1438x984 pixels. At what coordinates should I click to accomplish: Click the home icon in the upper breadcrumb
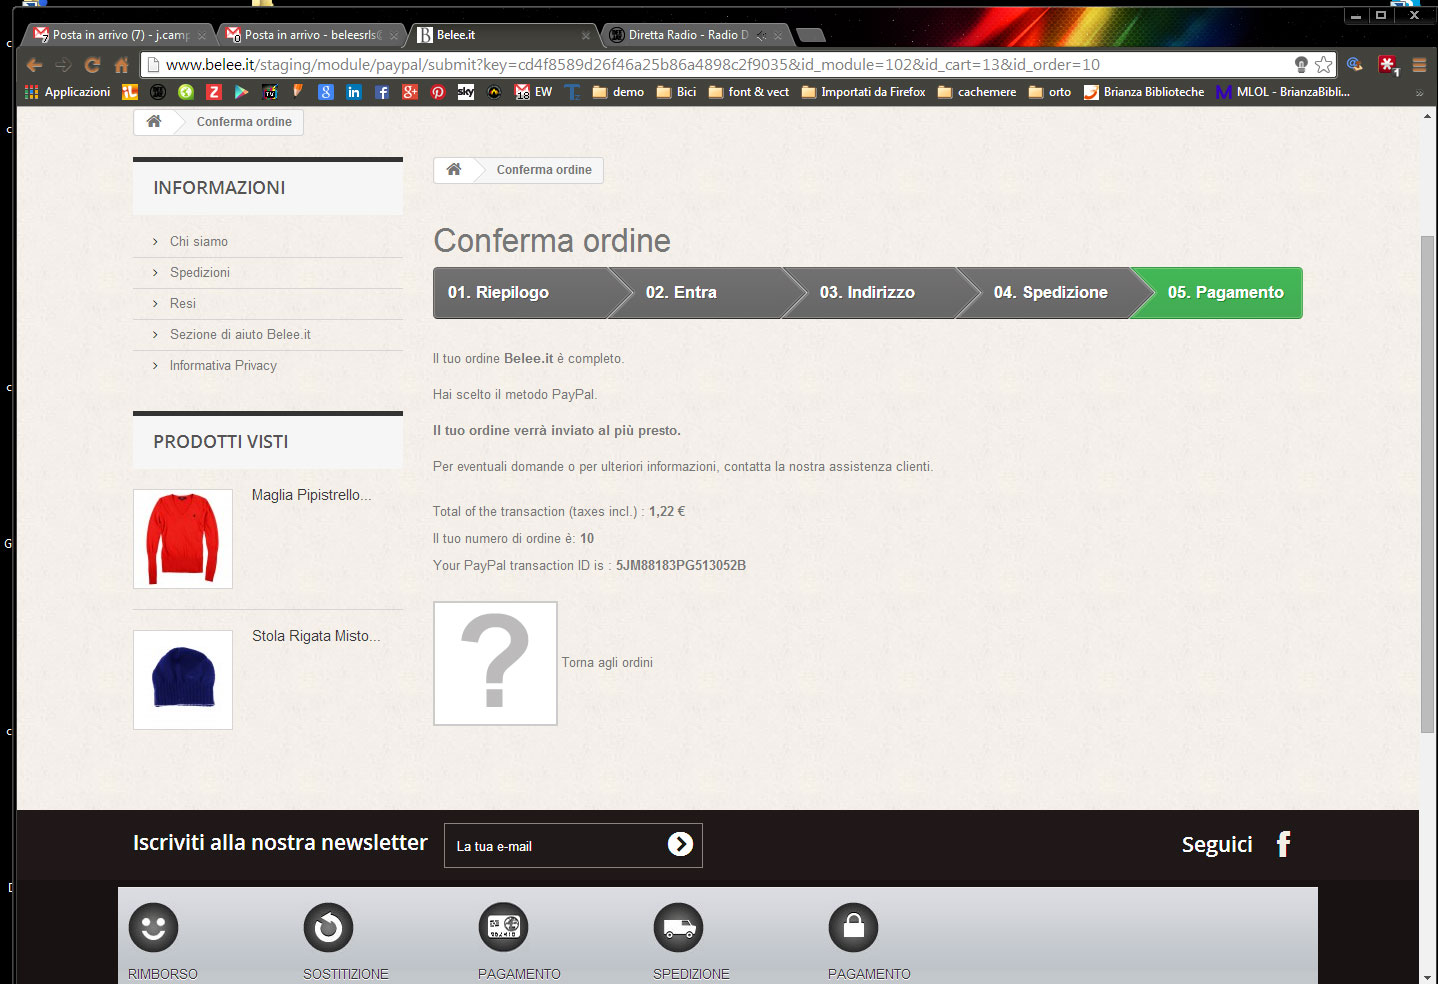154,121
